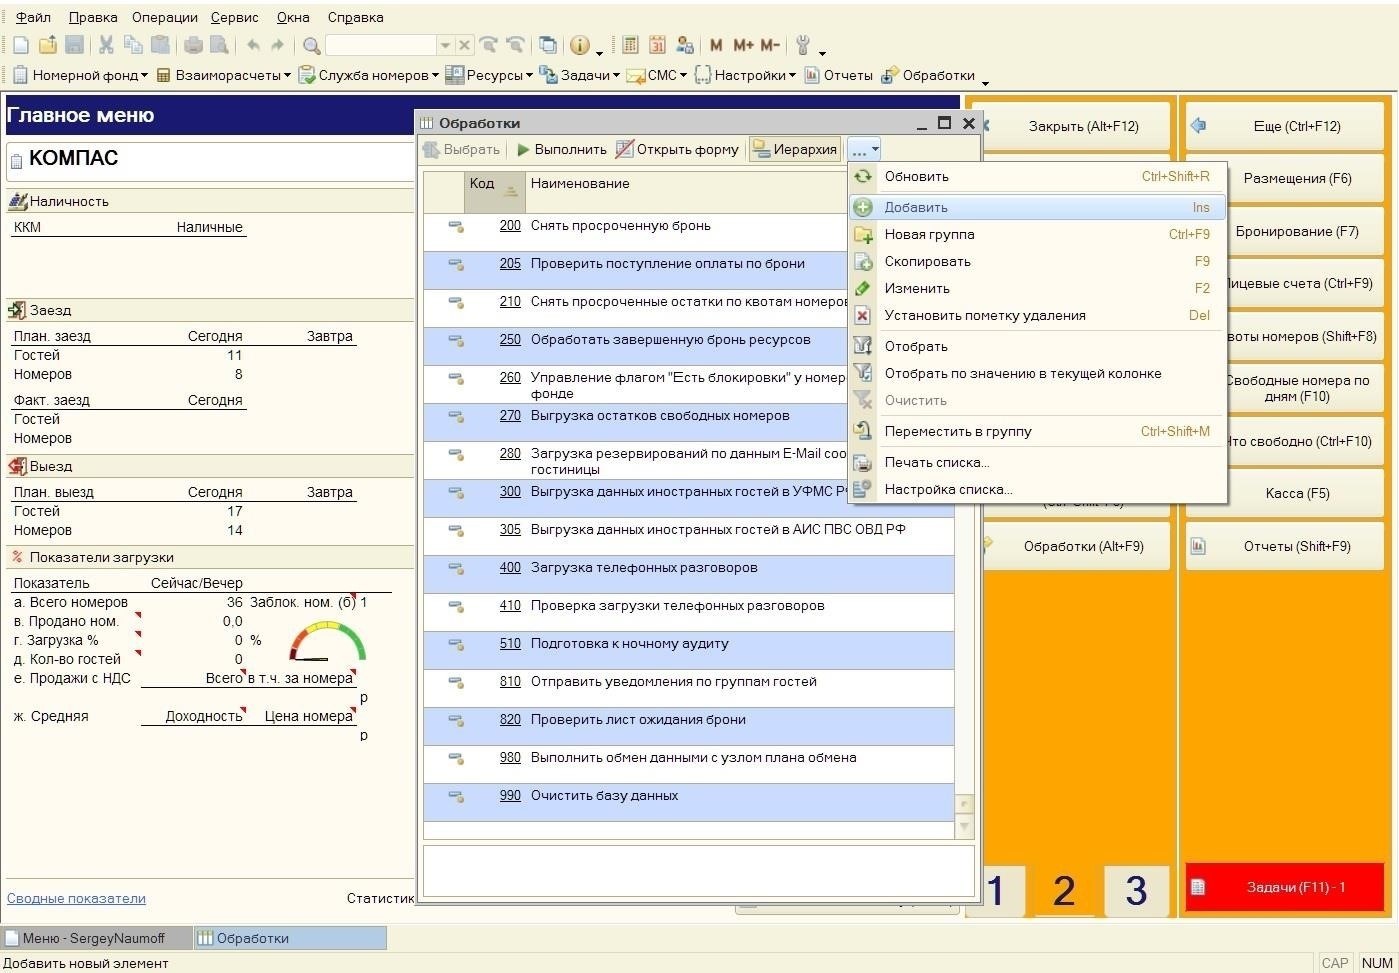Click the Открыть форму button
This screenshot has width=1399, height=973.
(677, 149)
